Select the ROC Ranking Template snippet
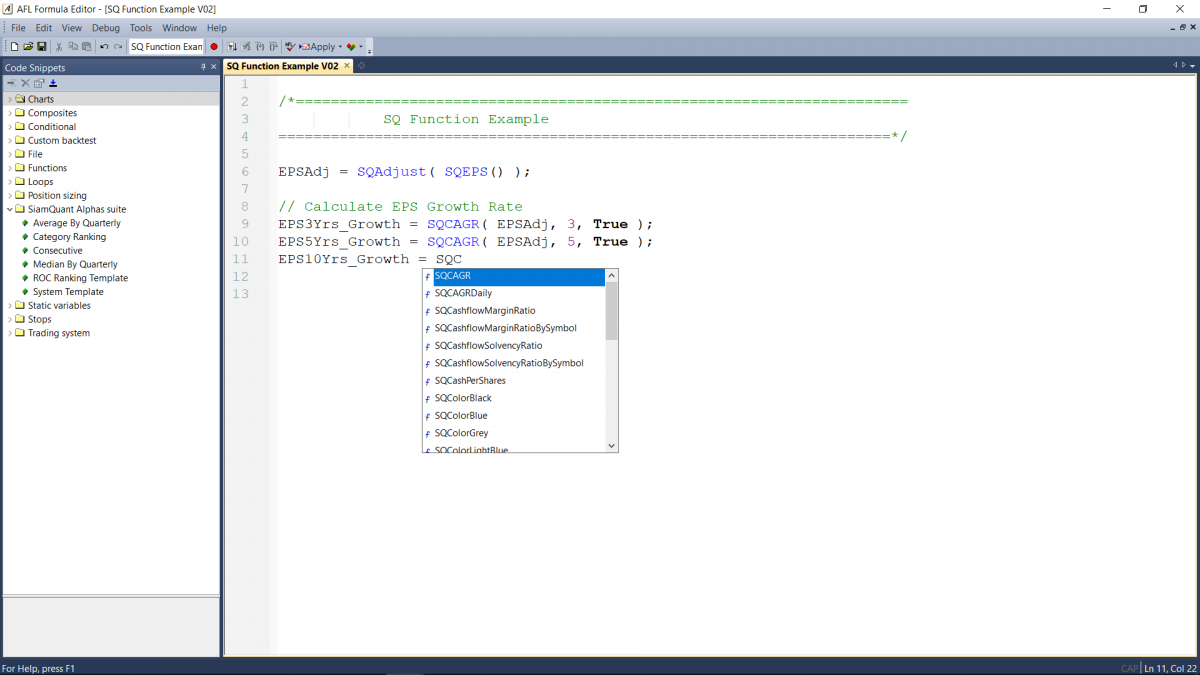 click(80, 278)
